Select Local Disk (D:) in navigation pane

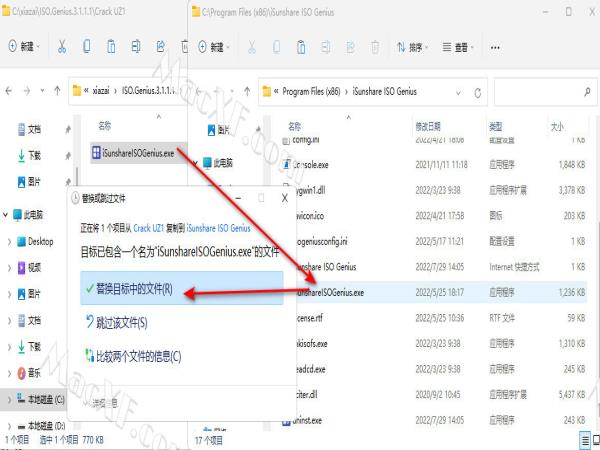(41, 426)
